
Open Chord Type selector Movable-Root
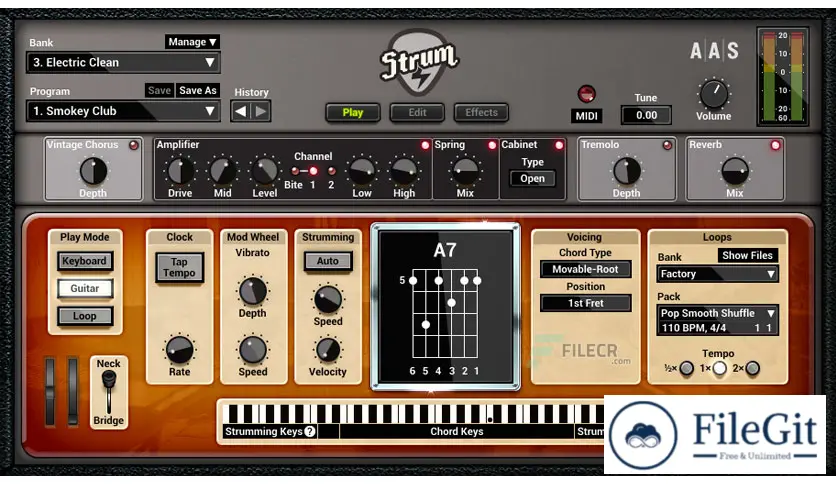point(585,269)
